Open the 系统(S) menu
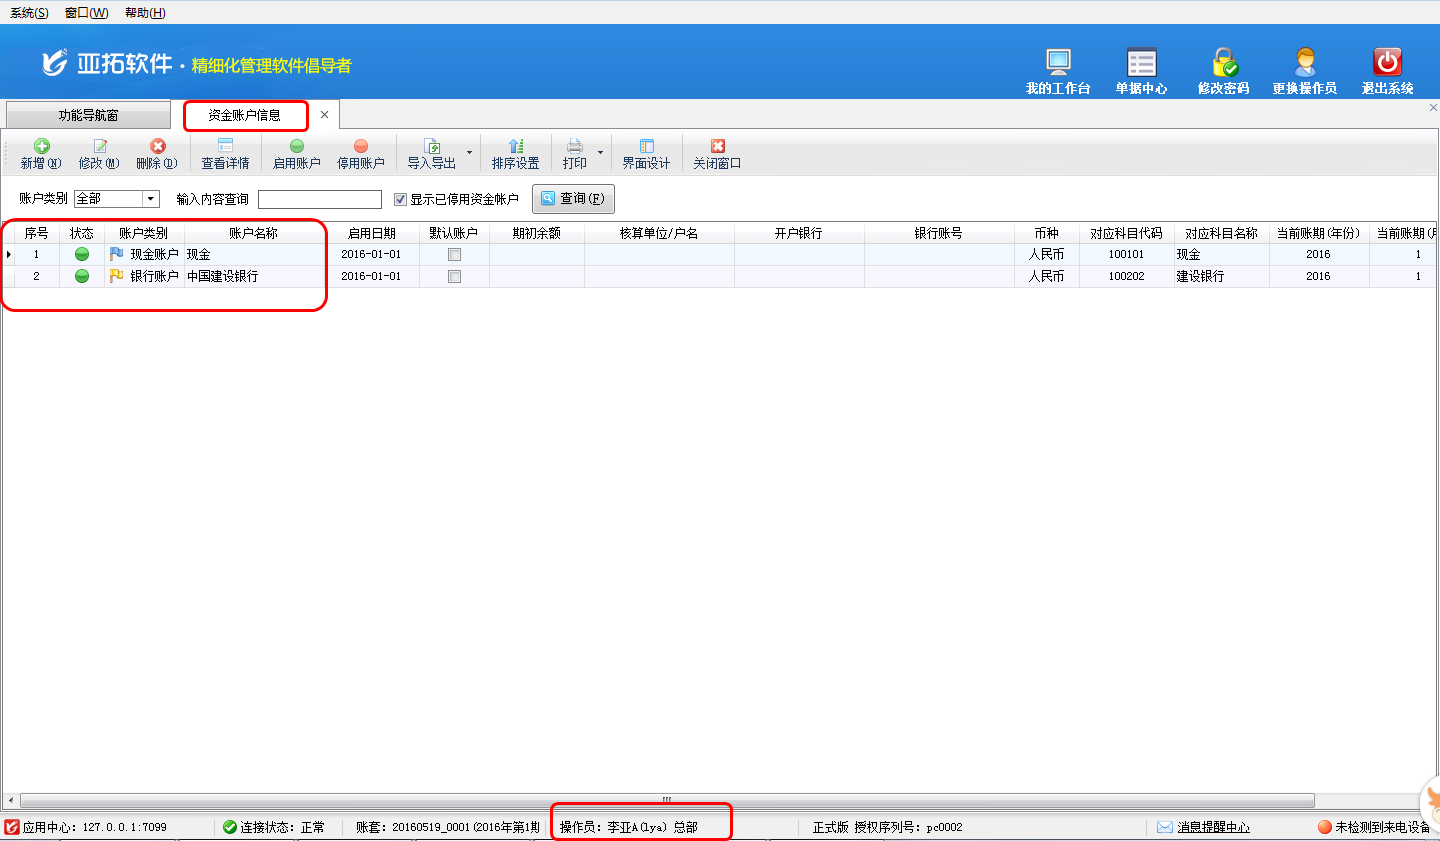1440x841 pixels. [29, 13]
